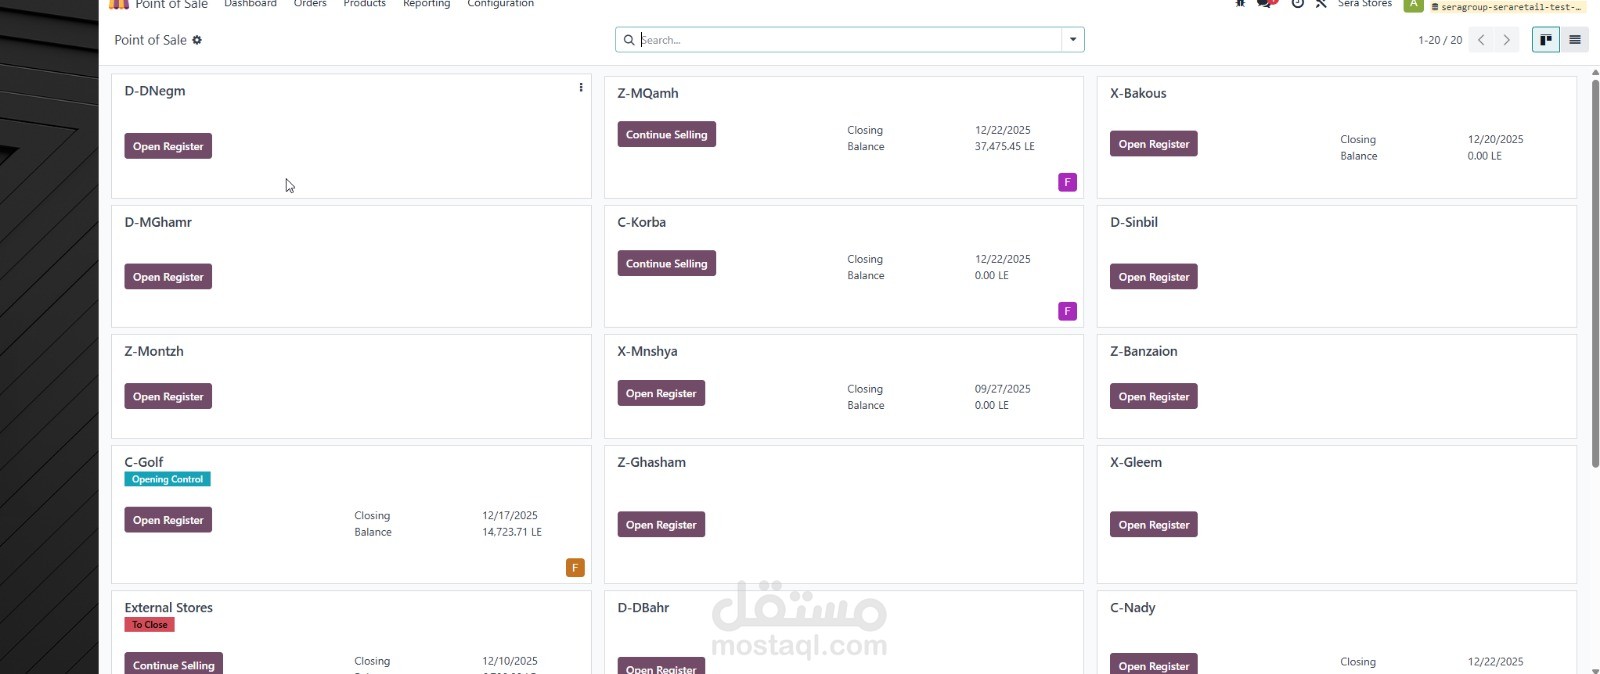Continue Selling on C-Korba
Image resolution: width=1600 pixels, height=674 pixels.
[x=666, y=264]
